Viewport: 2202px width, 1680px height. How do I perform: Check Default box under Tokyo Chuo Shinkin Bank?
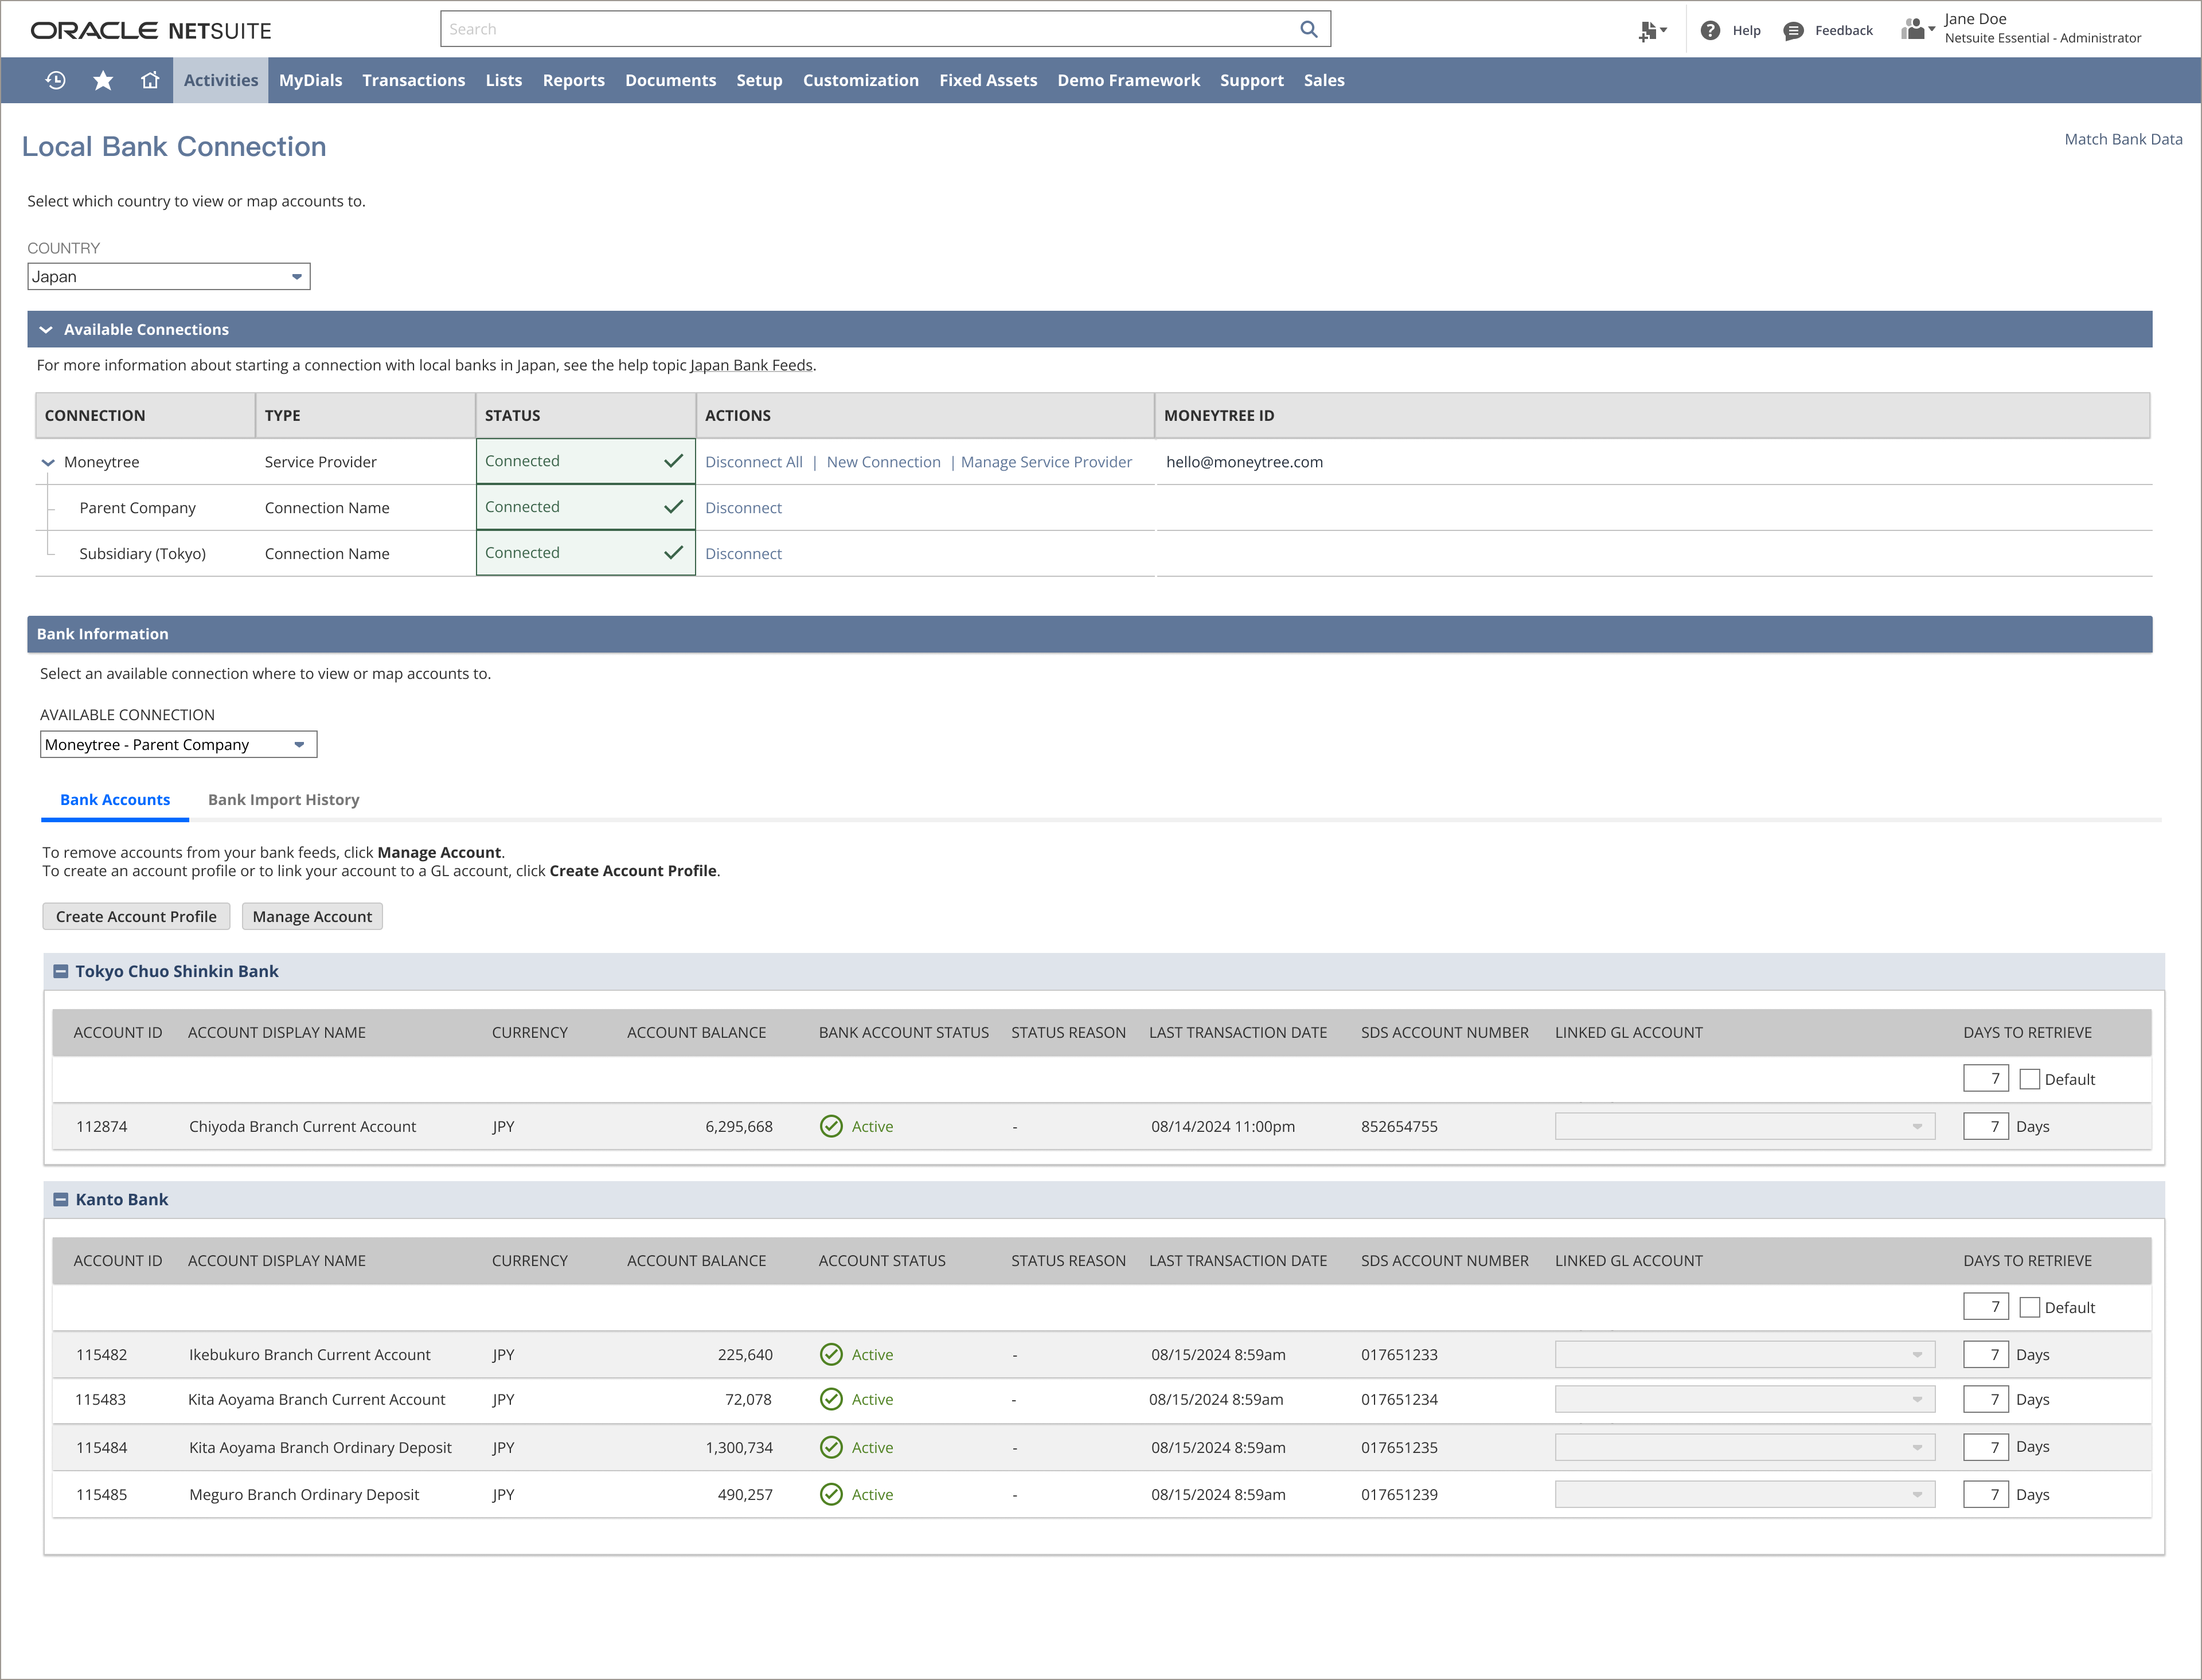(x=2029, y=1079)
